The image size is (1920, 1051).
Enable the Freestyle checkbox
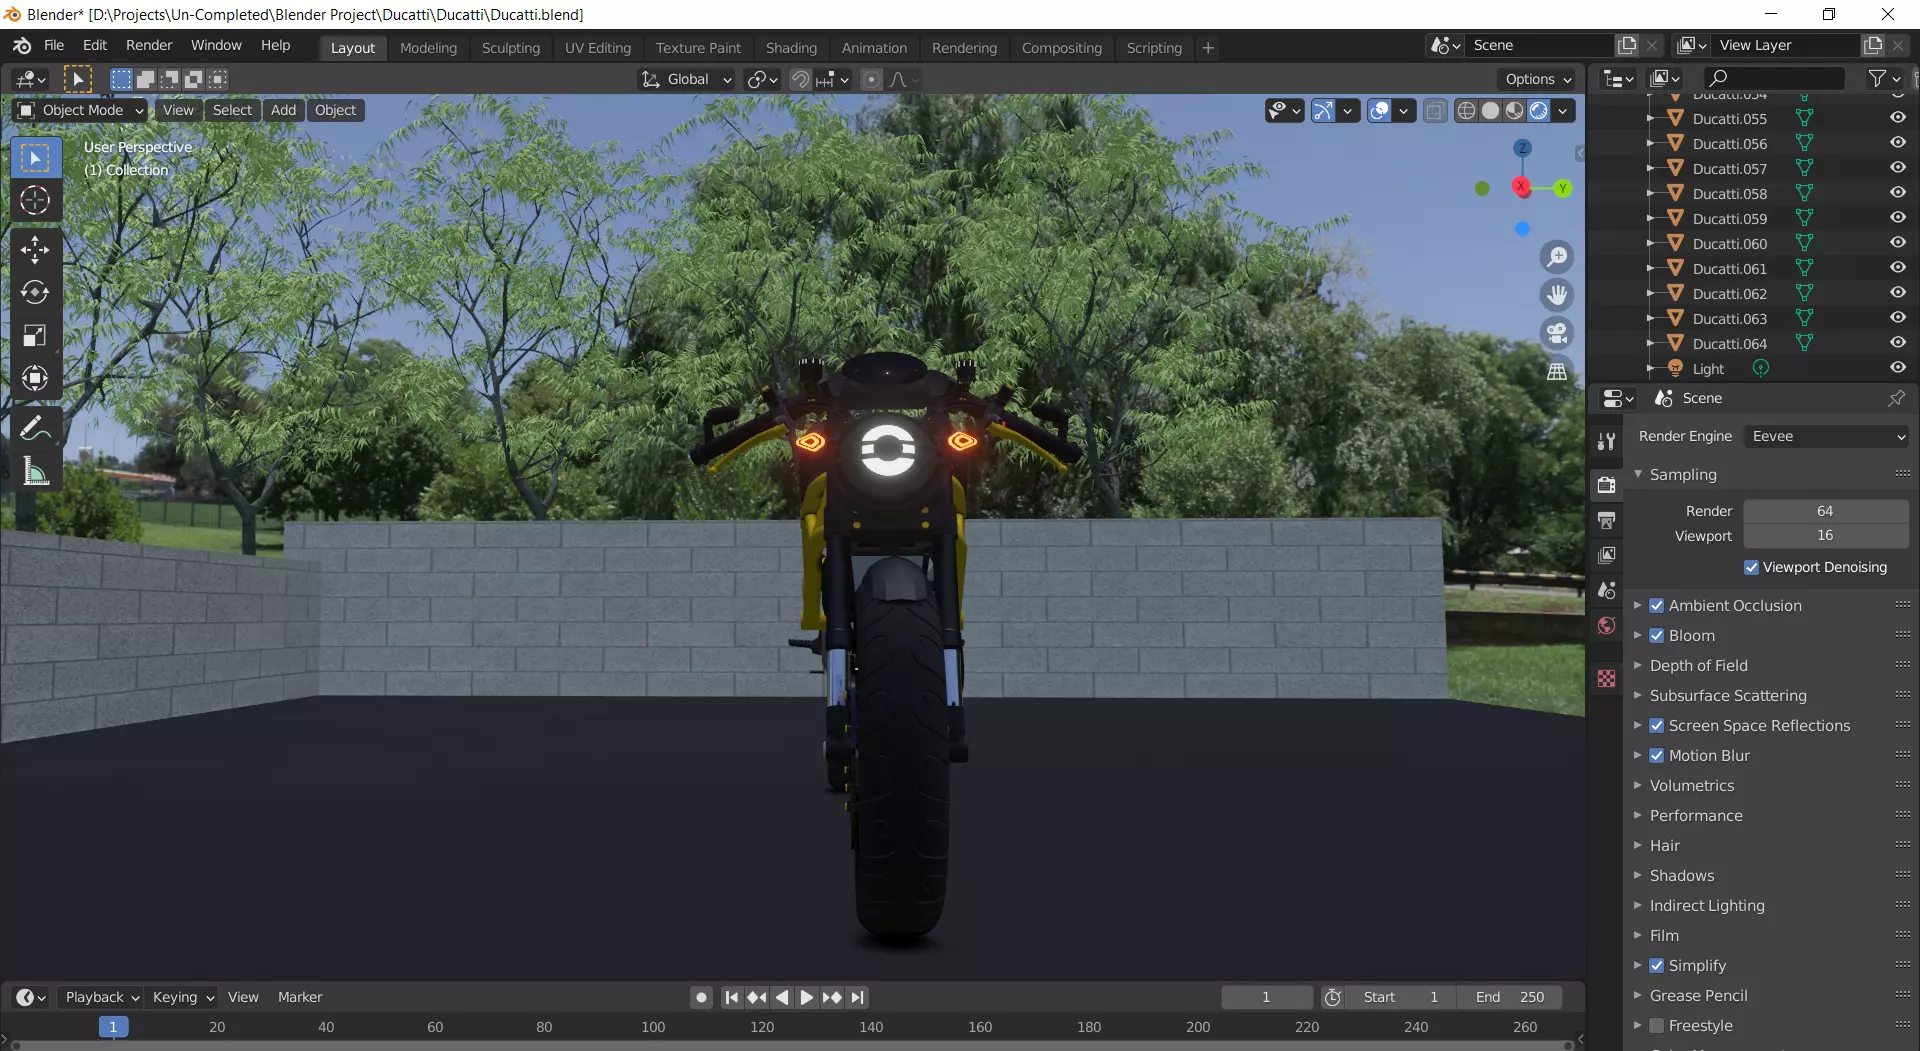click(1656, 1025)
